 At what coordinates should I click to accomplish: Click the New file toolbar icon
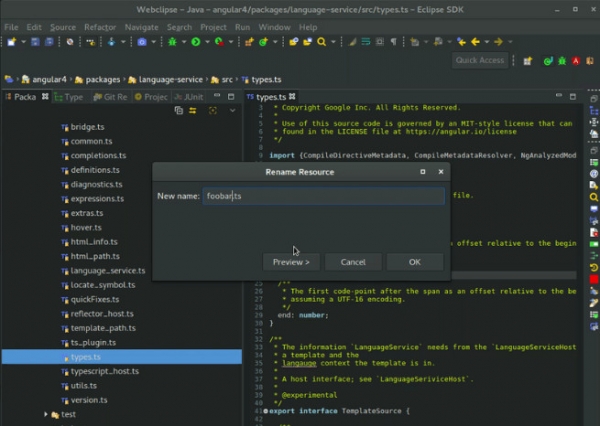click(x=10, y=42)
